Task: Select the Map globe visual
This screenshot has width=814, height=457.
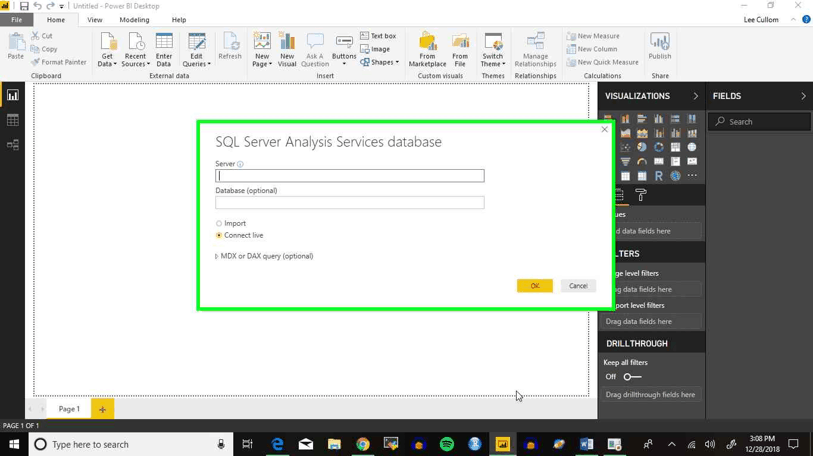Action: click(691, 147)
